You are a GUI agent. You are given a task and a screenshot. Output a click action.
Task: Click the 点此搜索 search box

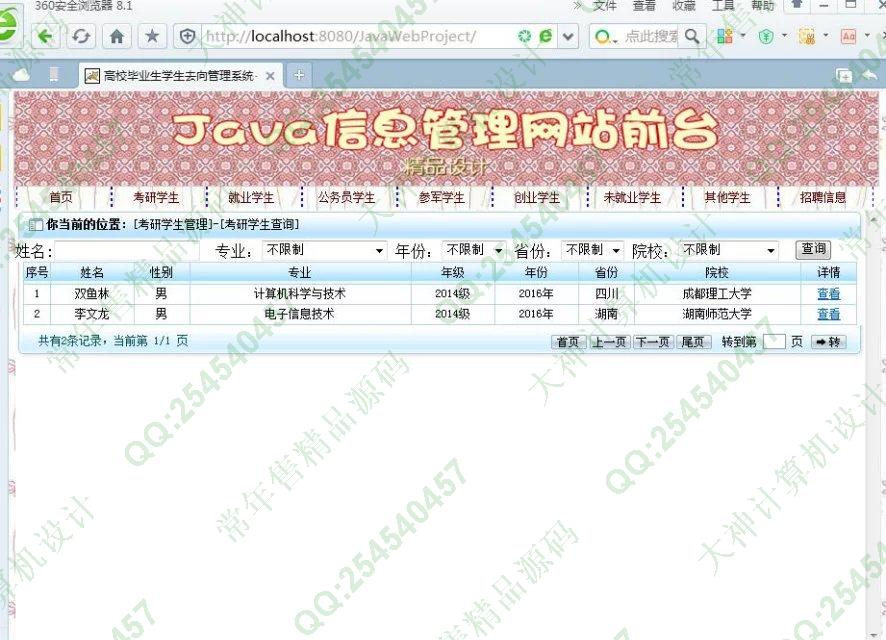click(651, 37)
